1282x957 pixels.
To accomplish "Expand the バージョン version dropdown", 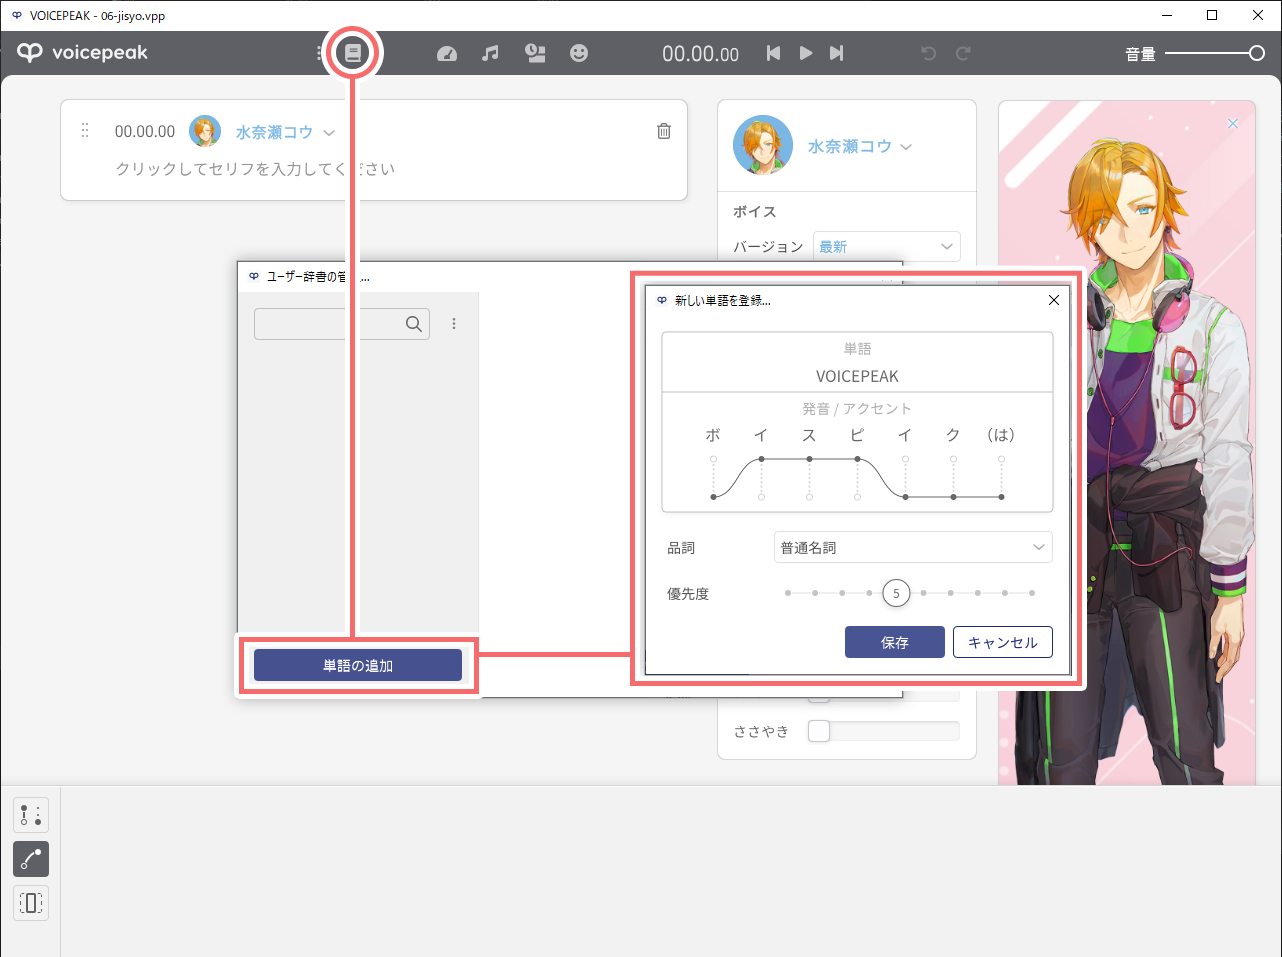I will (886, 246).
